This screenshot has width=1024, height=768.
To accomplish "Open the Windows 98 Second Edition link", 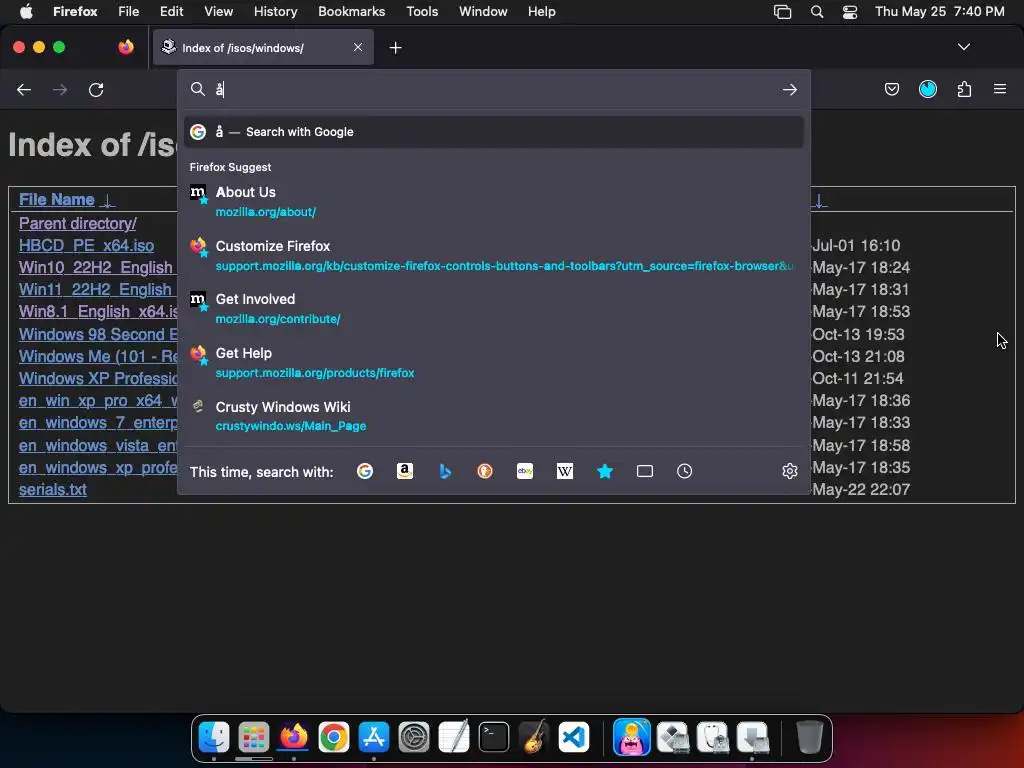I will click(97, 334).
